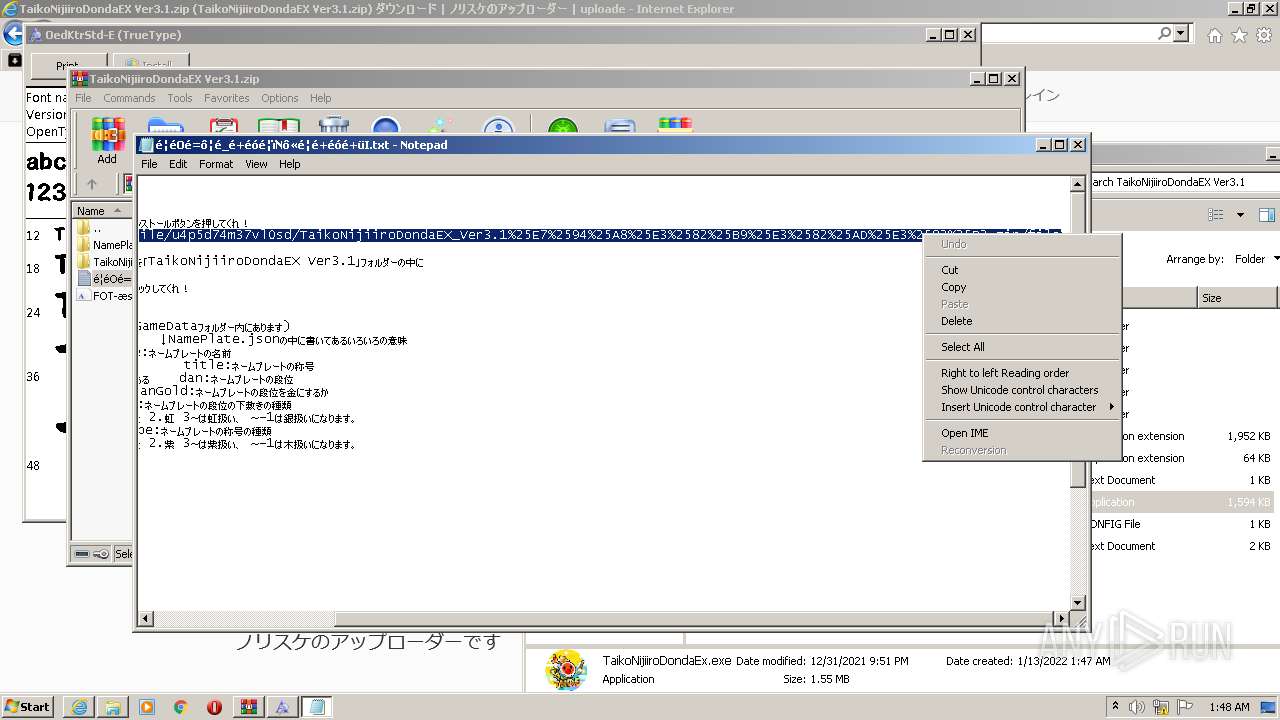Open the WinRAR Options menu
This screenshot has width=1280, height=720.
pos(280,98)
